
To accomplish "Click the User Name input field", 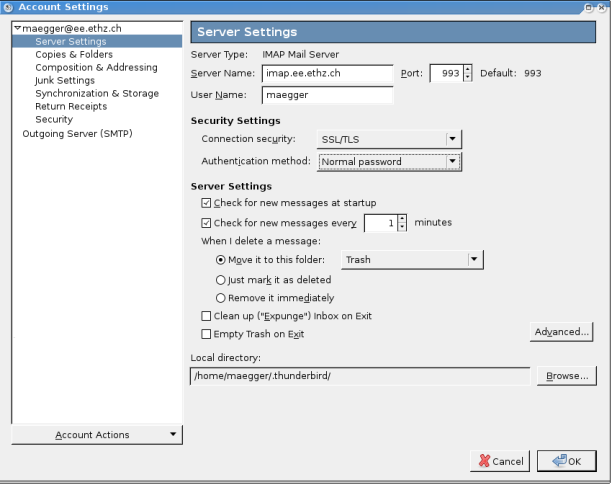I will (327, 95).
